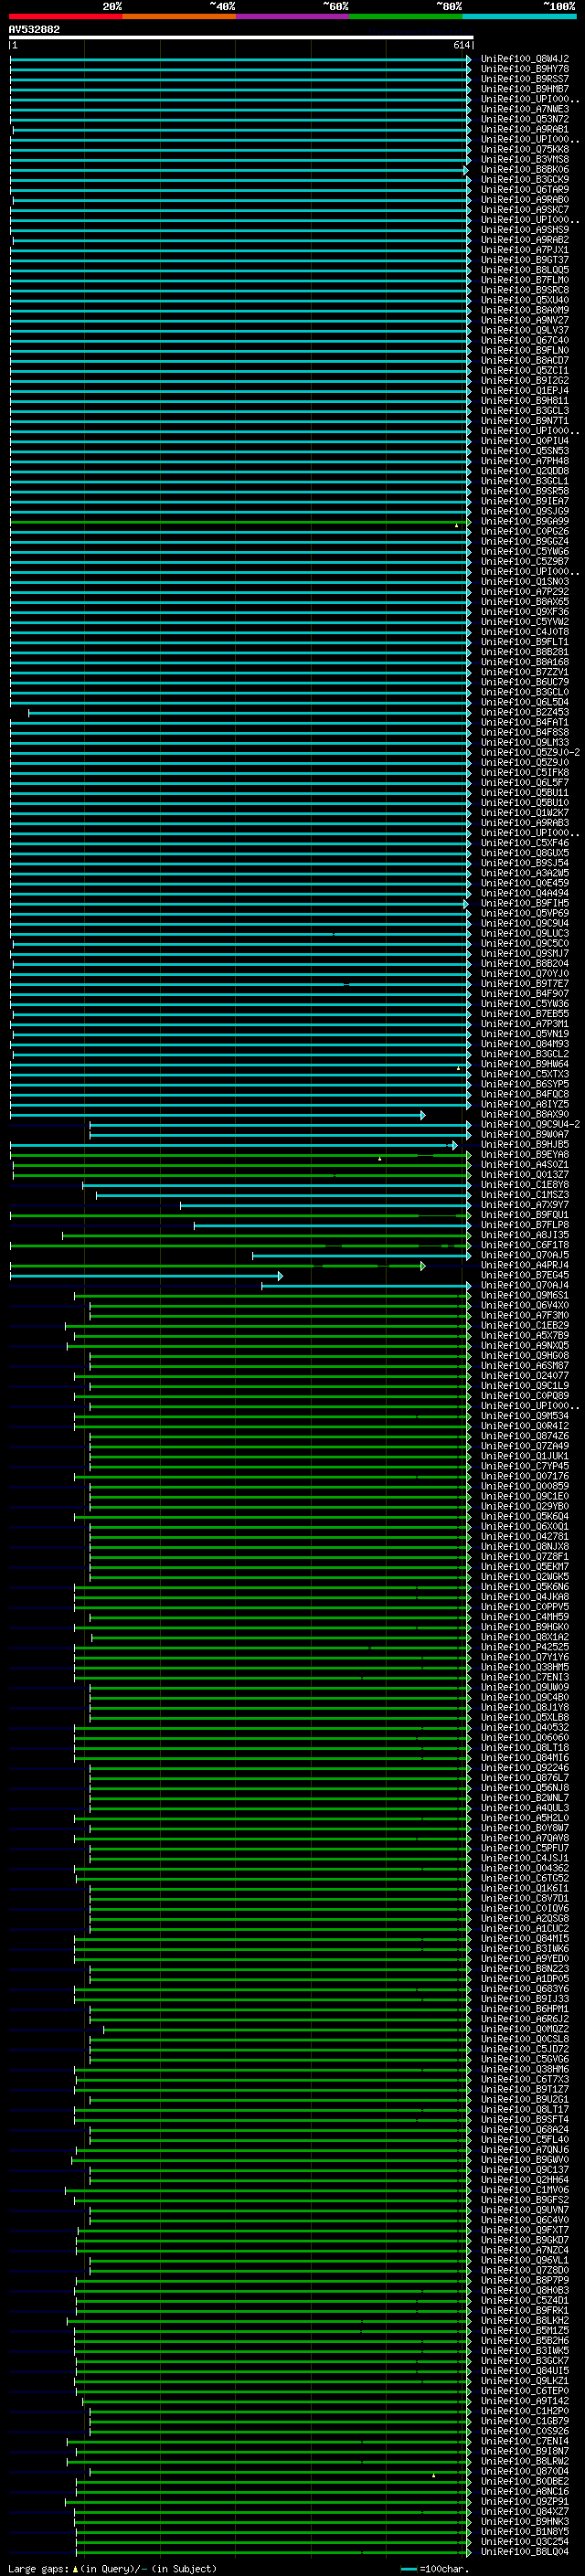Select the UniRef100_A9SHS9 label
Viewport: 585px width, 2576px height.
pos(525,230)
